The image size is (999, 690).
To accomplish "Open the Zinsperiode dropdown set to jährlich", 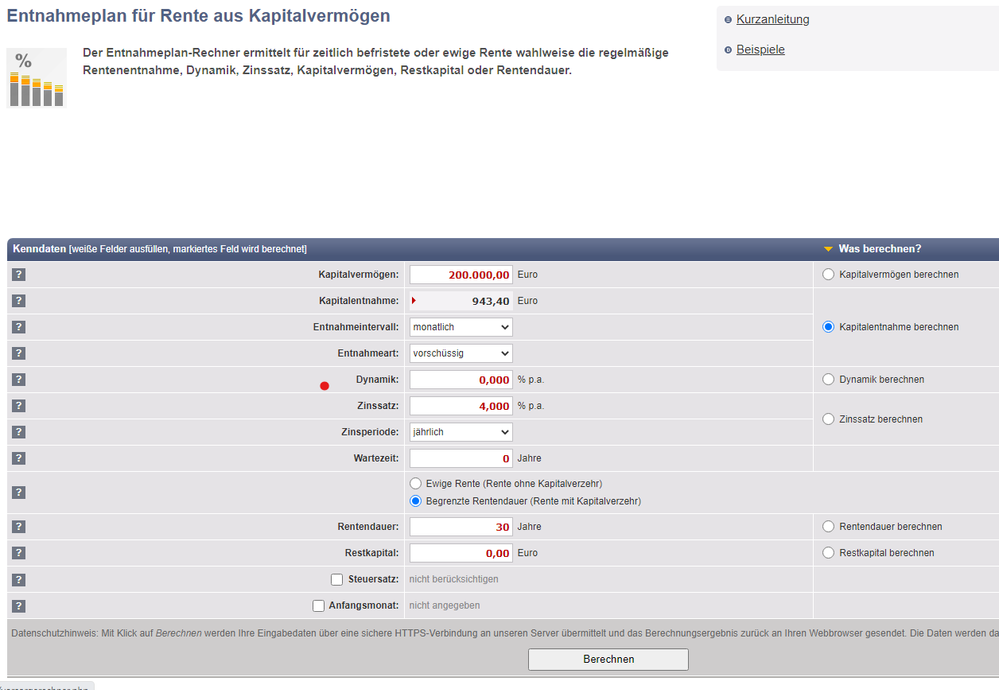I will click(461, 432).
